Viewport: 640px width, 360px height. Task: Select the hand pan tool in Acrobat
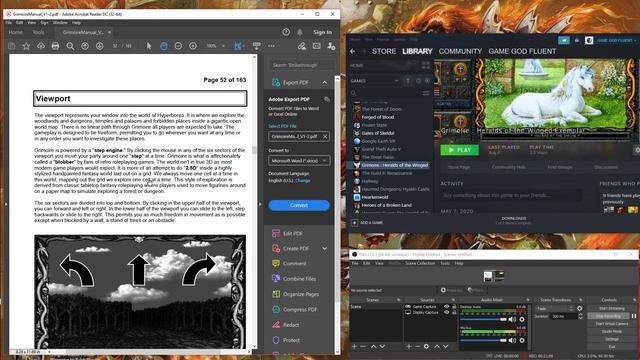coord(164,46)
